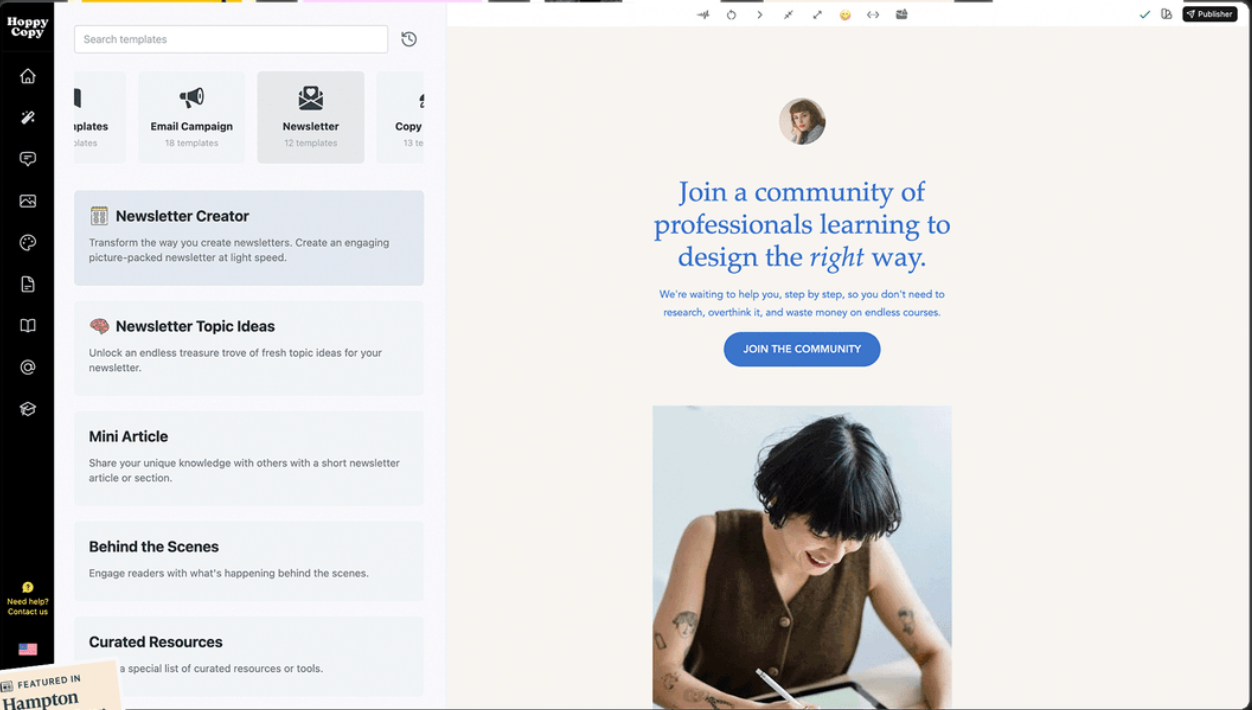
Task: Open the Newsletter Topic Ideas template
Action: pos(249,348)
